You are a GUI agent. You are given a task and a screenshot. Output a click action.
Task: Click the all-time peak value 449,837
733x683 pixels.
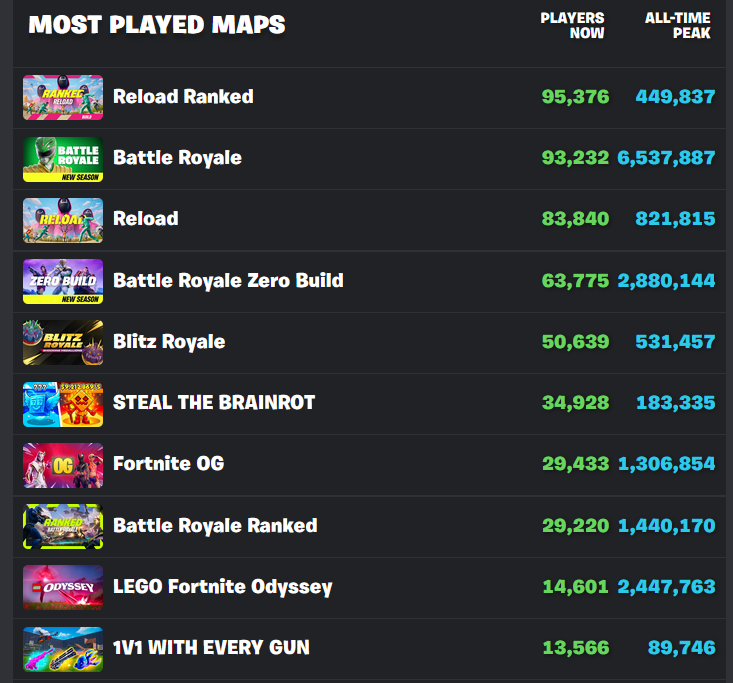click(x=676, y=97)
